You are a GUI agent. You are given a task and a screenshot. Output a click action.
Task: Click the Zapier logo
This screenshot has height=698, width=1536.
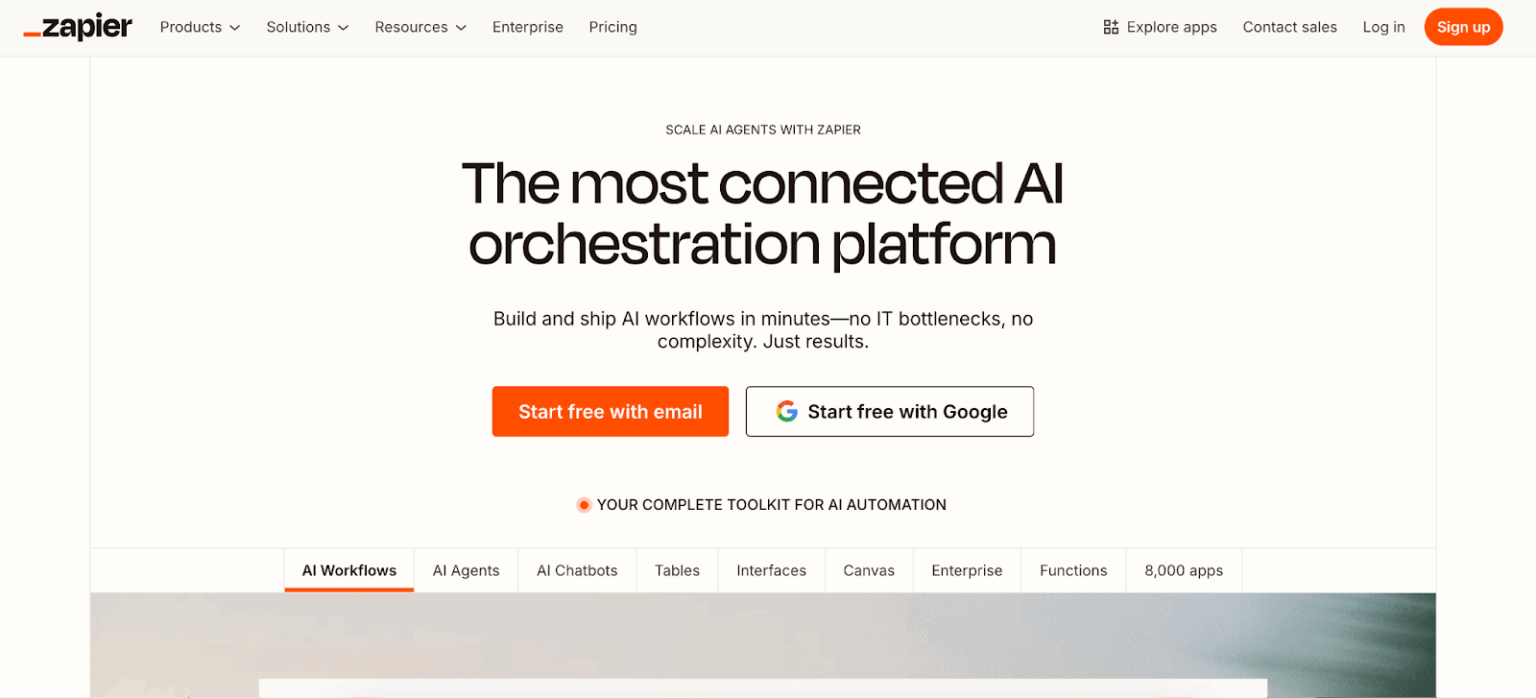point(77,27)
